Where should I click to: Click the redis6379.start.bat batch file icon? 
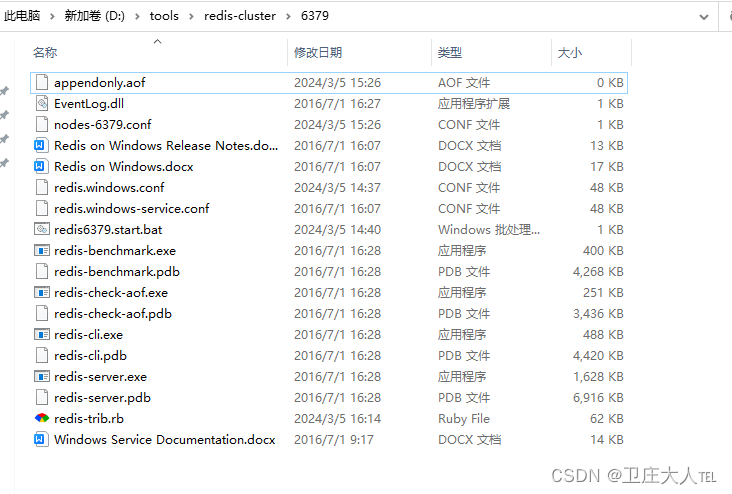point(42,229)
